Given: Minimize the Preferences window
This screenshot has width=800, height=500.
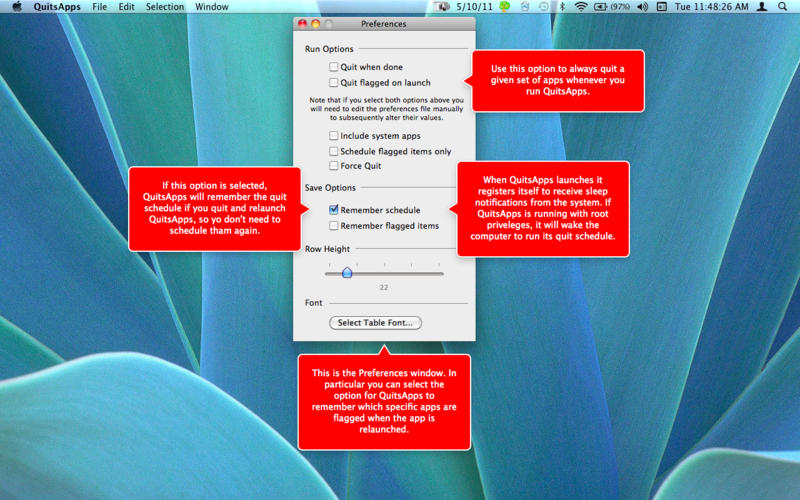Looking at the screenshot, I should 315,23.
